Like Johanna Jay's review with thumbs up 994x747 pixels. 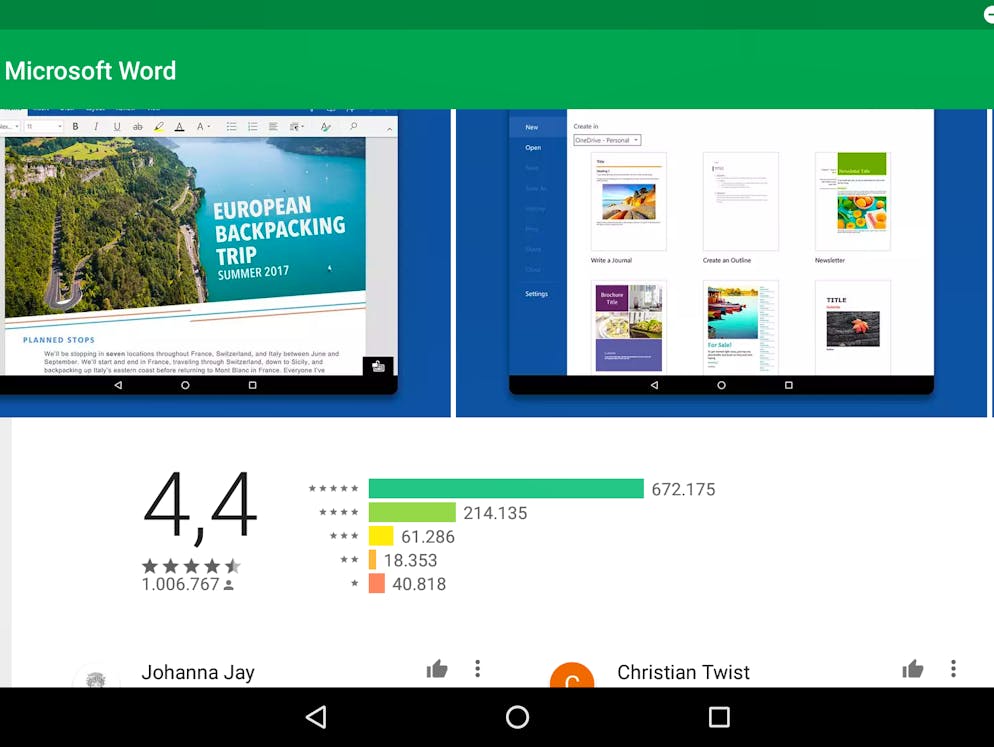pyautogui.click(x=437, y=668)
